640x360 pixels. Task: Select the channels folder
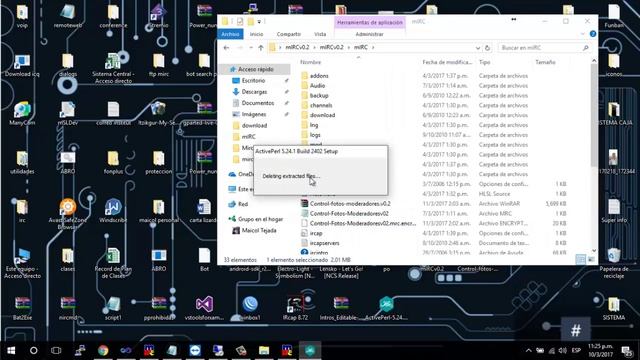coord(321,105)
